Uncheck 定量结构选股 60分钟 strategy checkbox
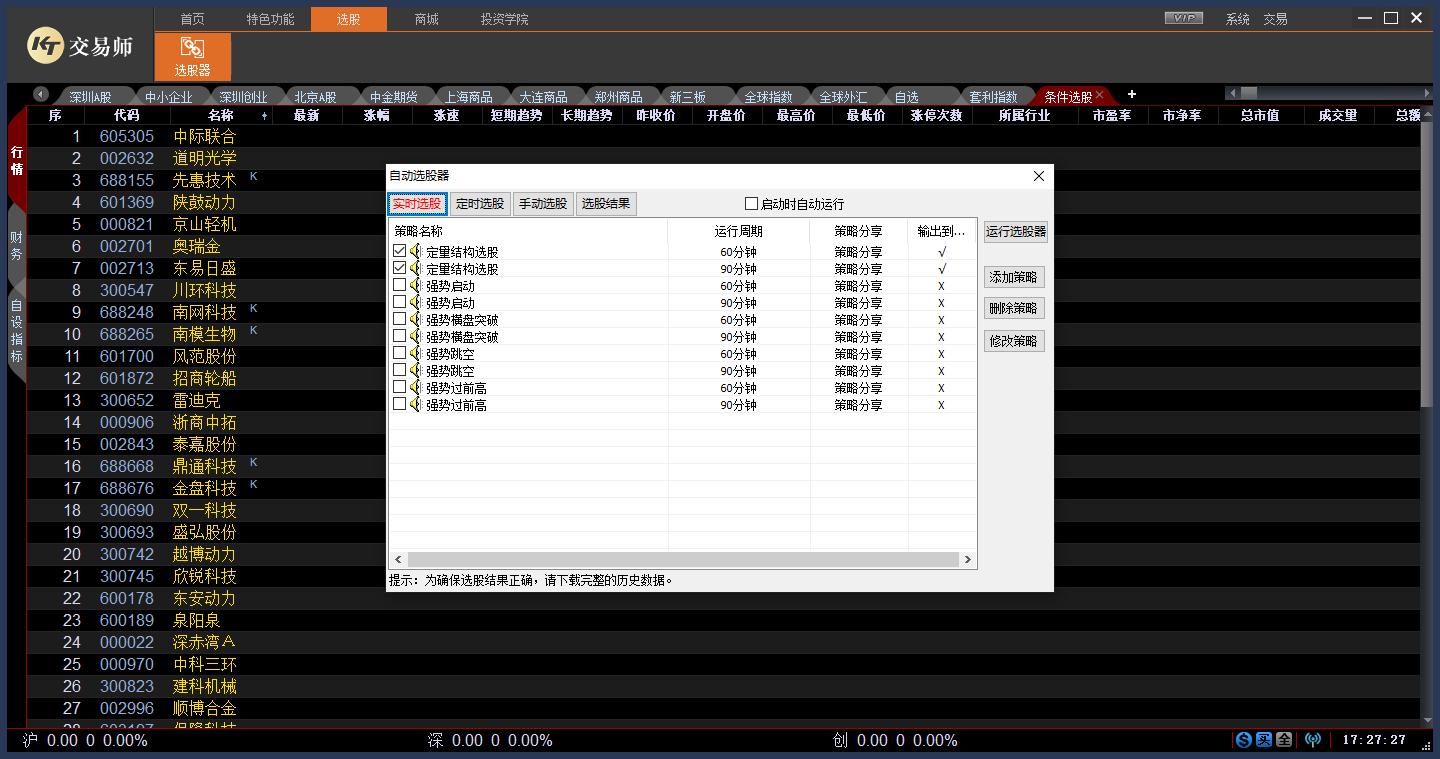 400,252
